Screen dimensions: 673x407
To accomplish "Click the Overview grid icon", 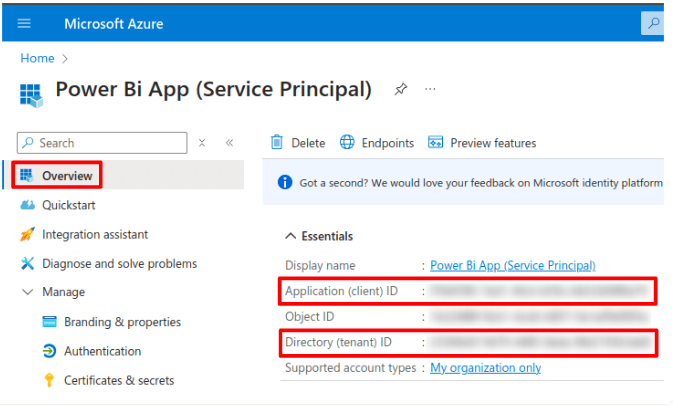I will pyautogui.click(x=27, y=175).
